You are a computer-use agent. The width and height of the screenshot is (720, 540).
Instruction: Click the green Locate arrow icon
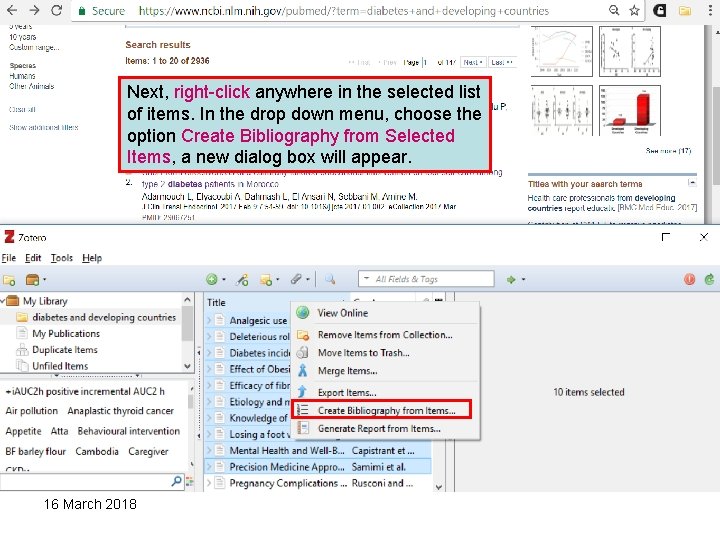click(511, 279)
